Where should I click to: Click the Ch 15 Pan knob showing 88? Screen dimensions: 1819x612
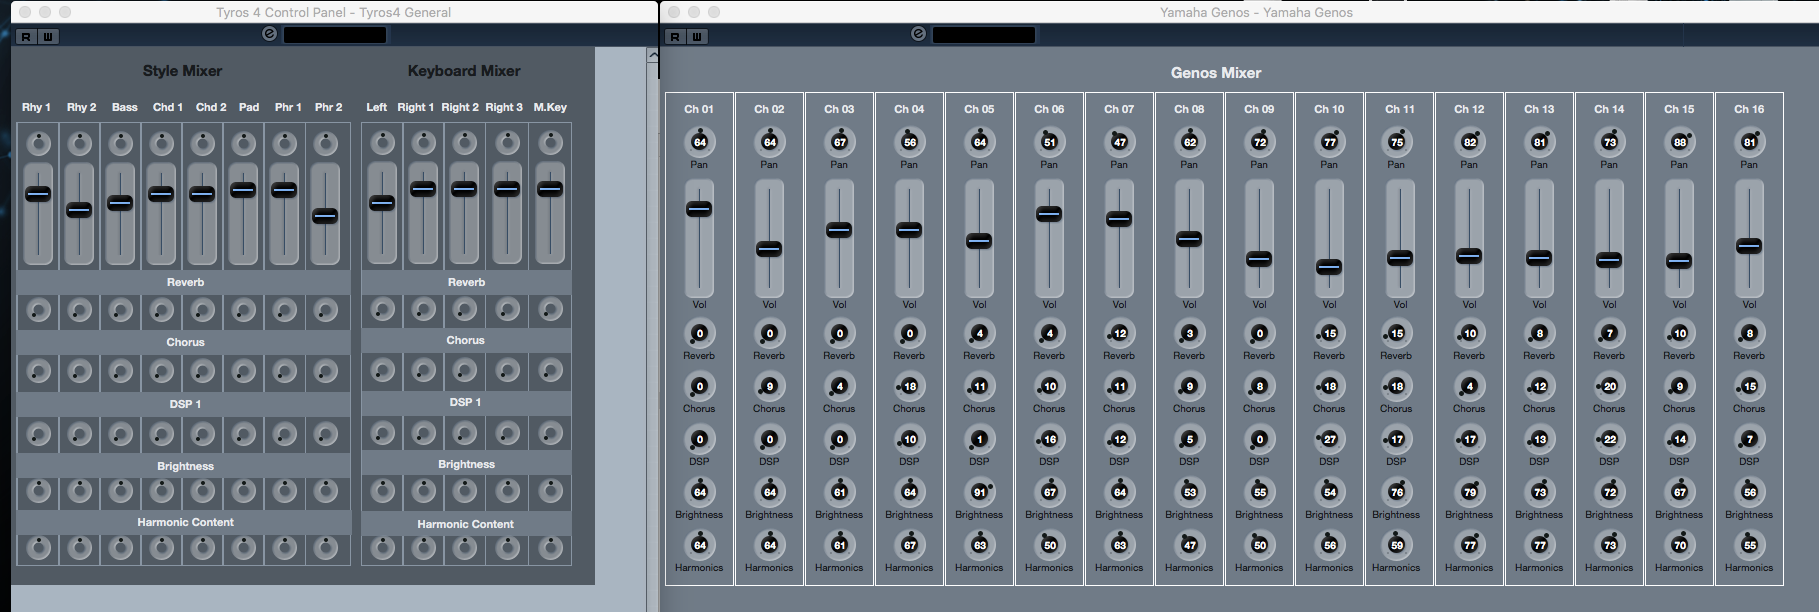pos(1679,142)
